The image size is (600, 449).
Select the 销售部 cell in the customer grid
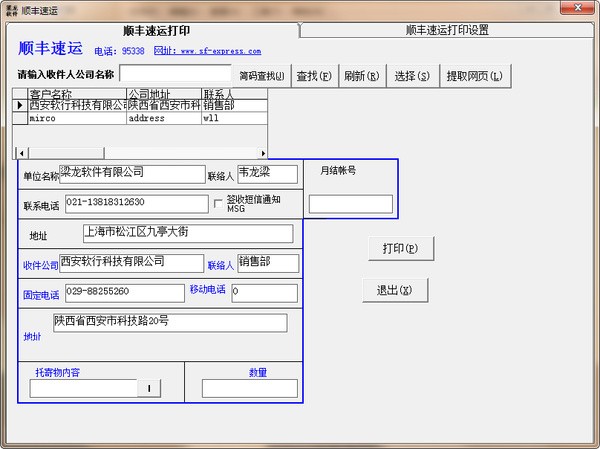click(x=234, y=105)
